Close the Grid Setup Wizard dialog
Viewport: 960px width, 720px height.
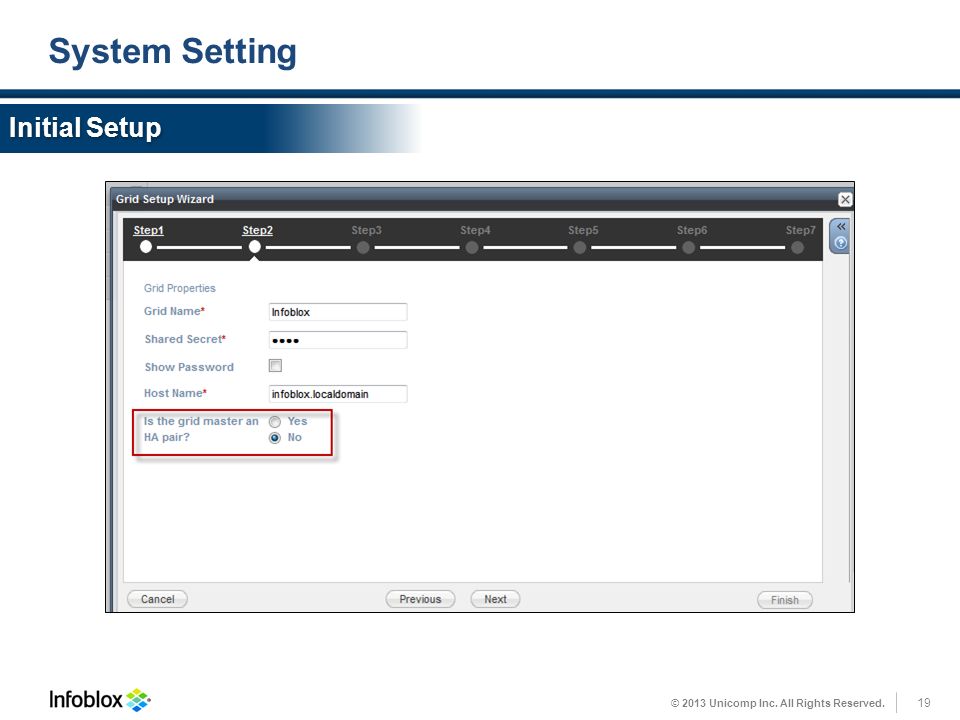(845, 200)
